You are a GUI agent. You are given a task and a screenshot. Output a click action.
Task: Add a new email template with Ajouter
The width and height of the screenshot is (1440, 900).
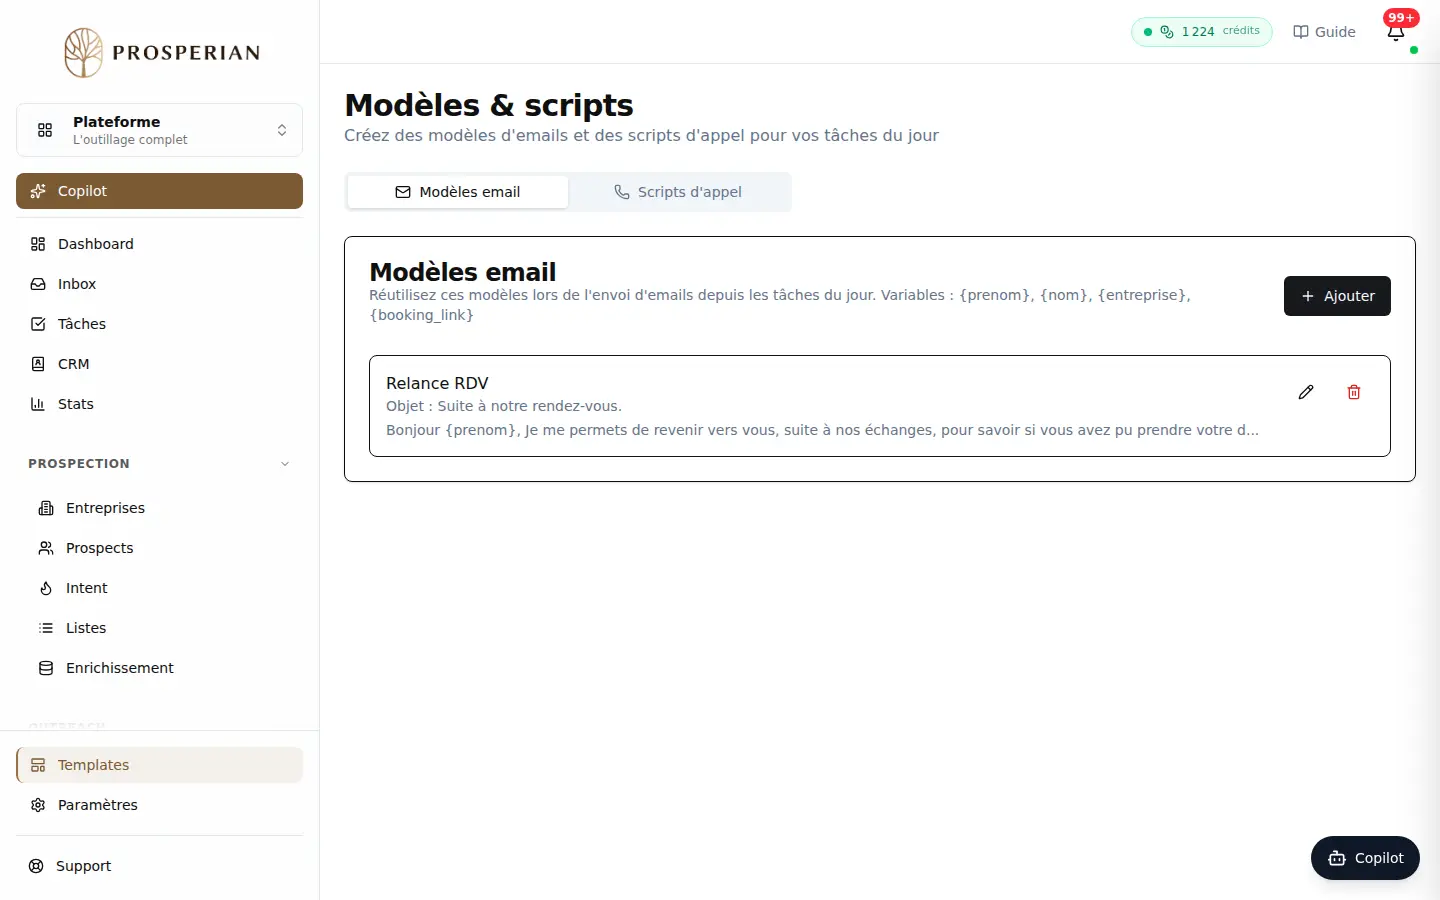pyautogui.click(x=1337, y=296)
